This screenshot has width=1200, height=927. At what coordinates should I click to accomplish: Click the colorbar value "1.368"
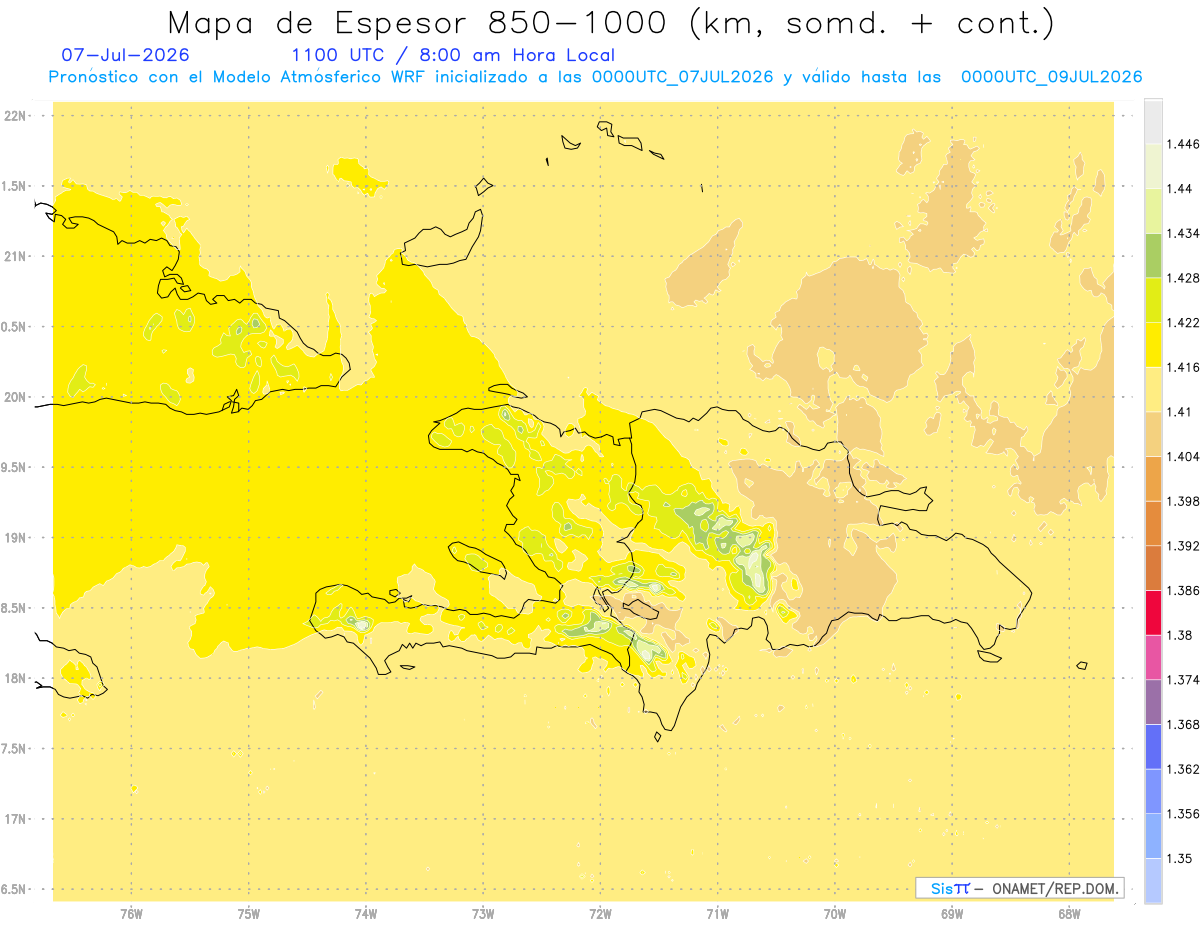click(1183, 724)
